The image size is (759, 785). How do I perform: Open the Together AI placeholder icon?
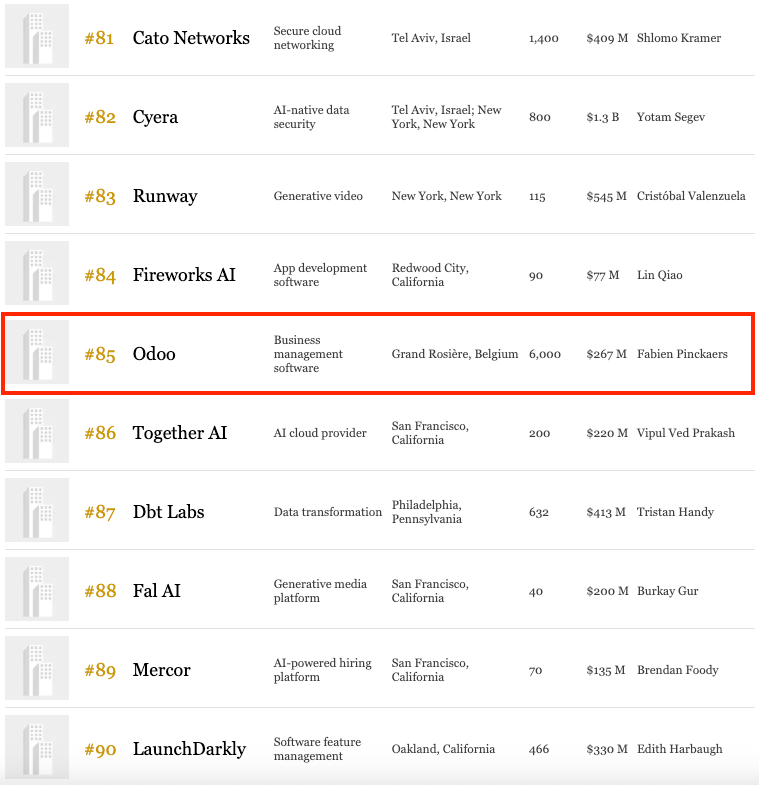click(x=37, y=432)
